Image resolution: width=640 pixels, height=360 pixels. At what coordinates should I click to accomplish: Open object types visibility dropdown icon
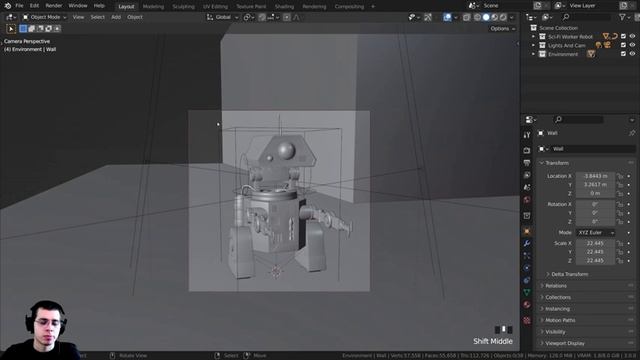pos(413,17)
